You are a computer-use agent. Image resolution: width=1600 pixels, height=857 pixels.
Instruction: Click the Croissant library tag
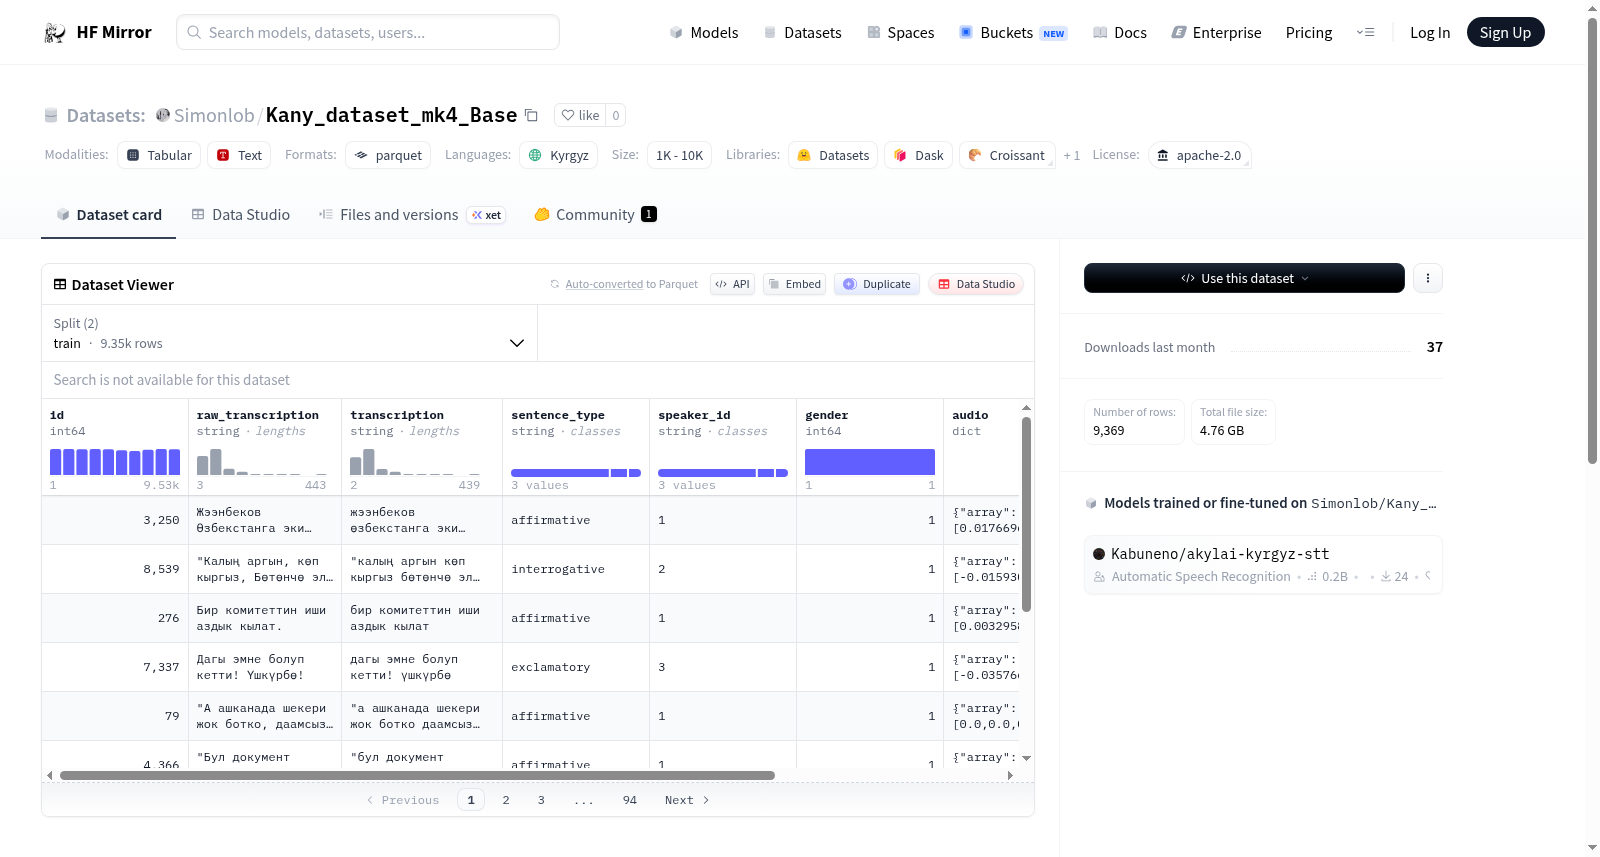click(1007, 155)
